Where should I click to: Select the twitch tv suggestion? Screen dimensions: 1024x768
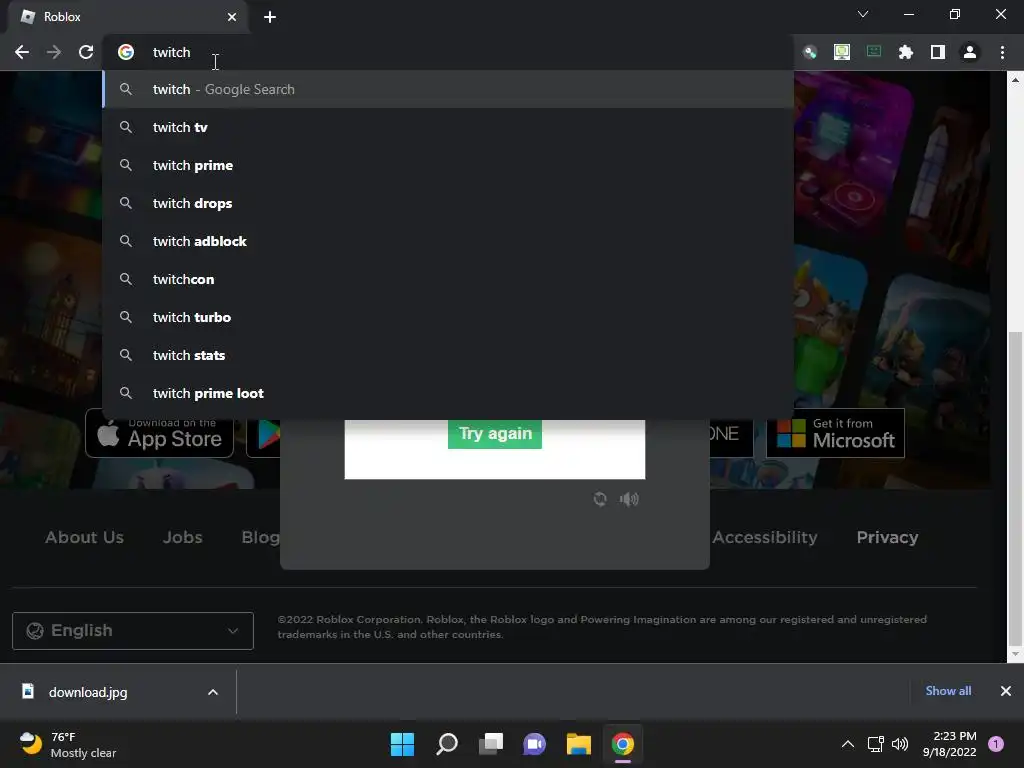click(x=448, y=127)
